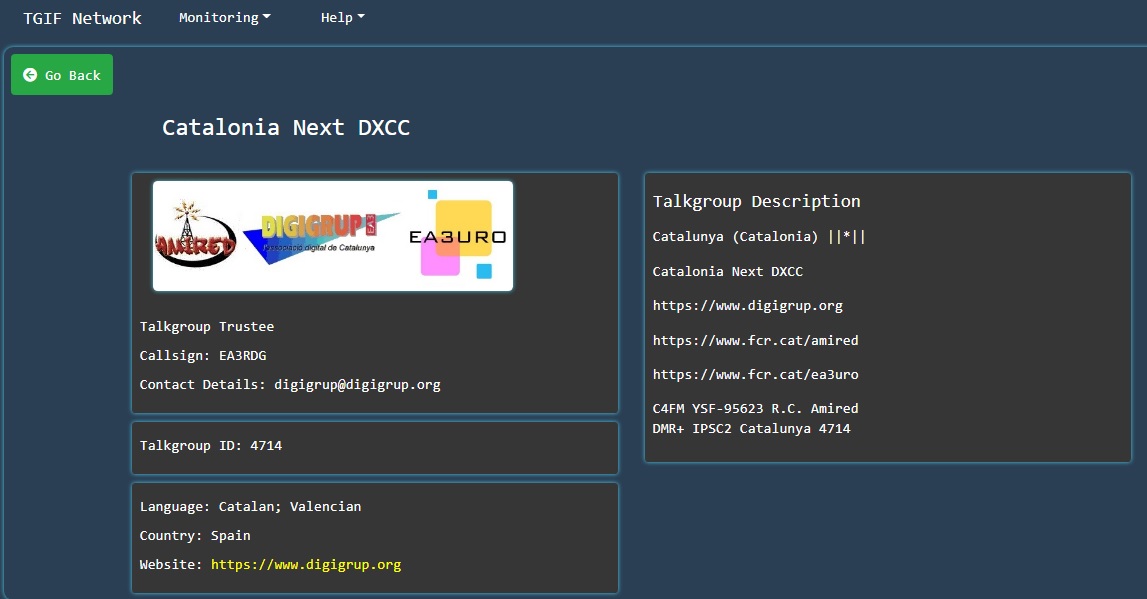The width and height of the screenshot is (1147, 599).
Task: Click the DIGIGRUP logo in the banner
Action: [320, 238]
